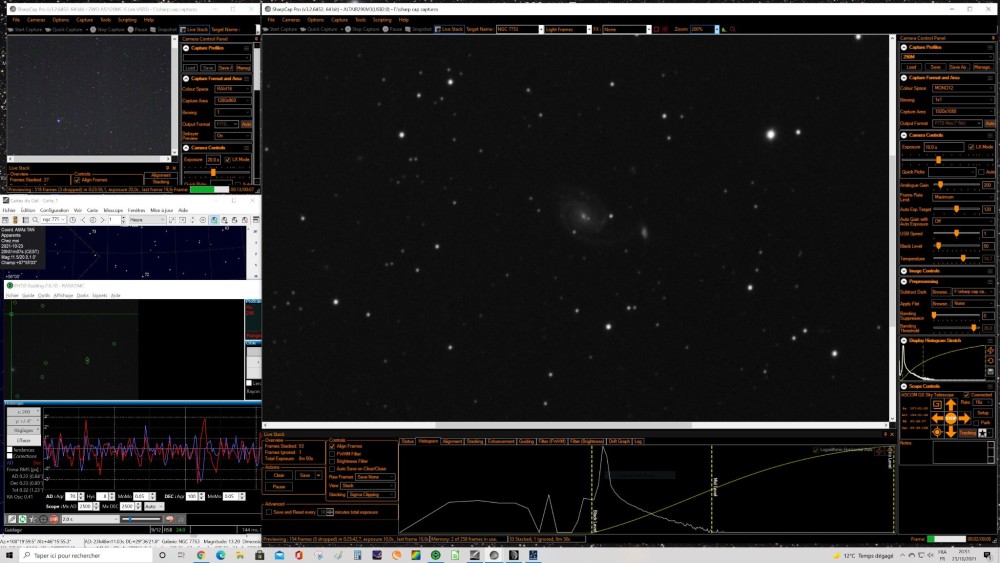This screenshot has height=563, width=1000.
Task: Click PHD2 begin guiding crosshair icon
Action: [43, 519]
